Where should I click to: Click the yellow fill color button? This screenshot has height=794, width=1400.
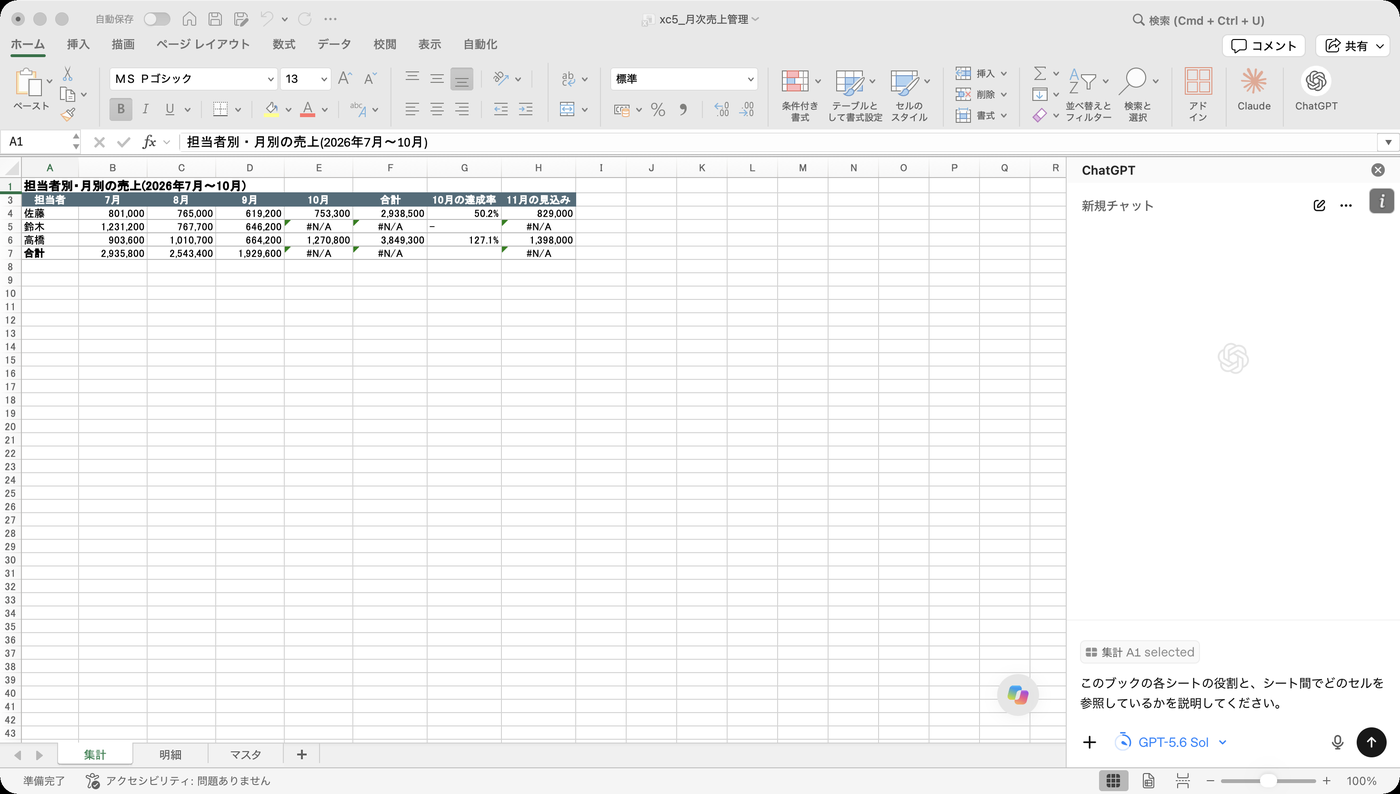tap(271, 109)
